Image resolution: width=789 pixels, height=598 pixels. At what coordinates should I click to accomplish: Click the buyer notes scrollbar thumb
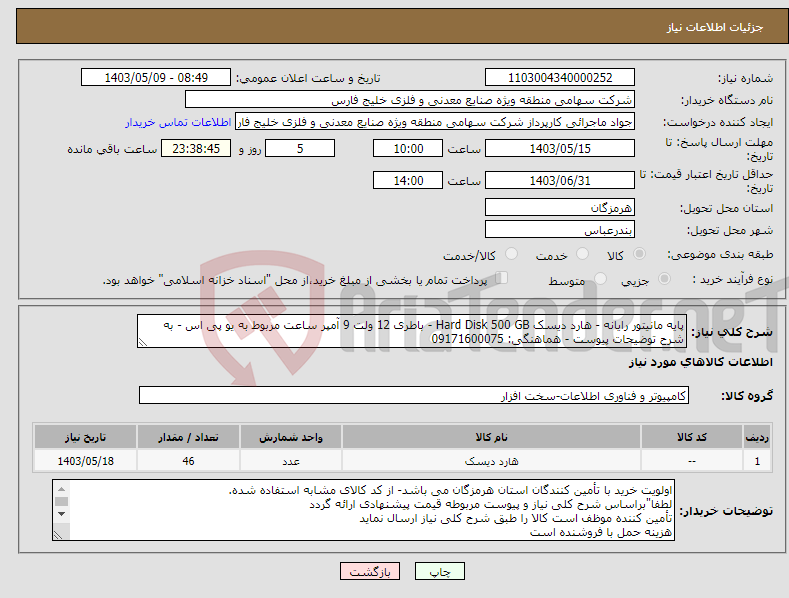coord(61,501)
